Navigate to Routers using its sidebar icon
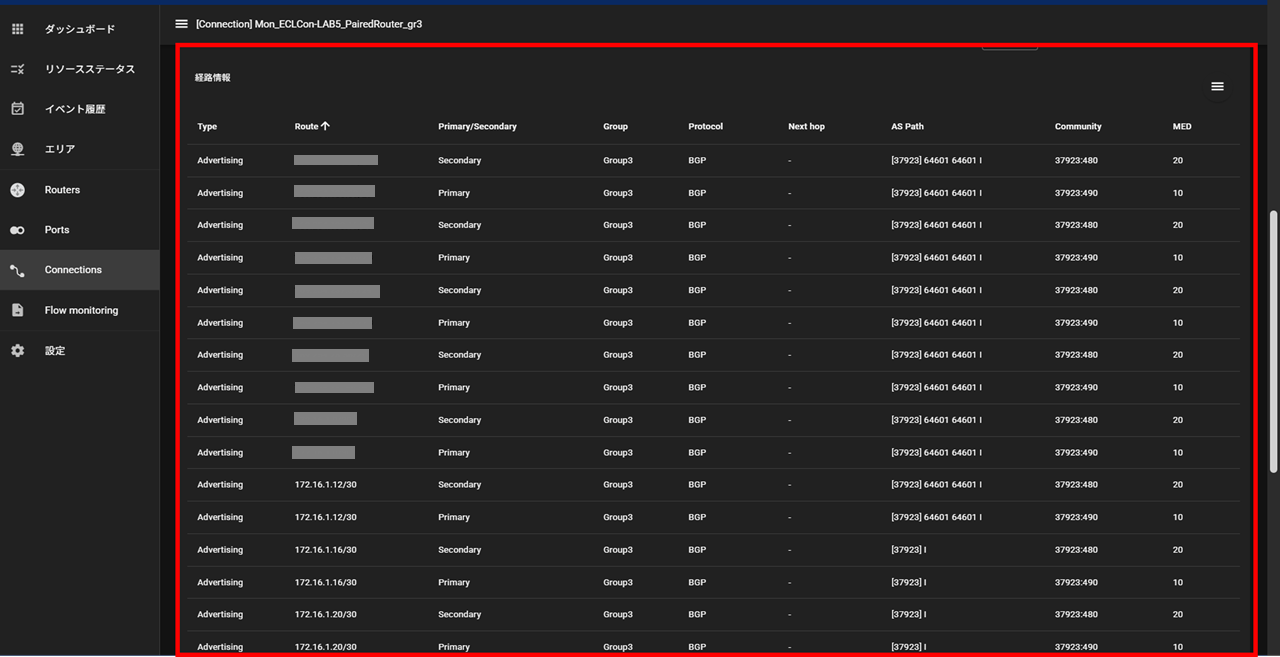 click(x=16, y=189)
